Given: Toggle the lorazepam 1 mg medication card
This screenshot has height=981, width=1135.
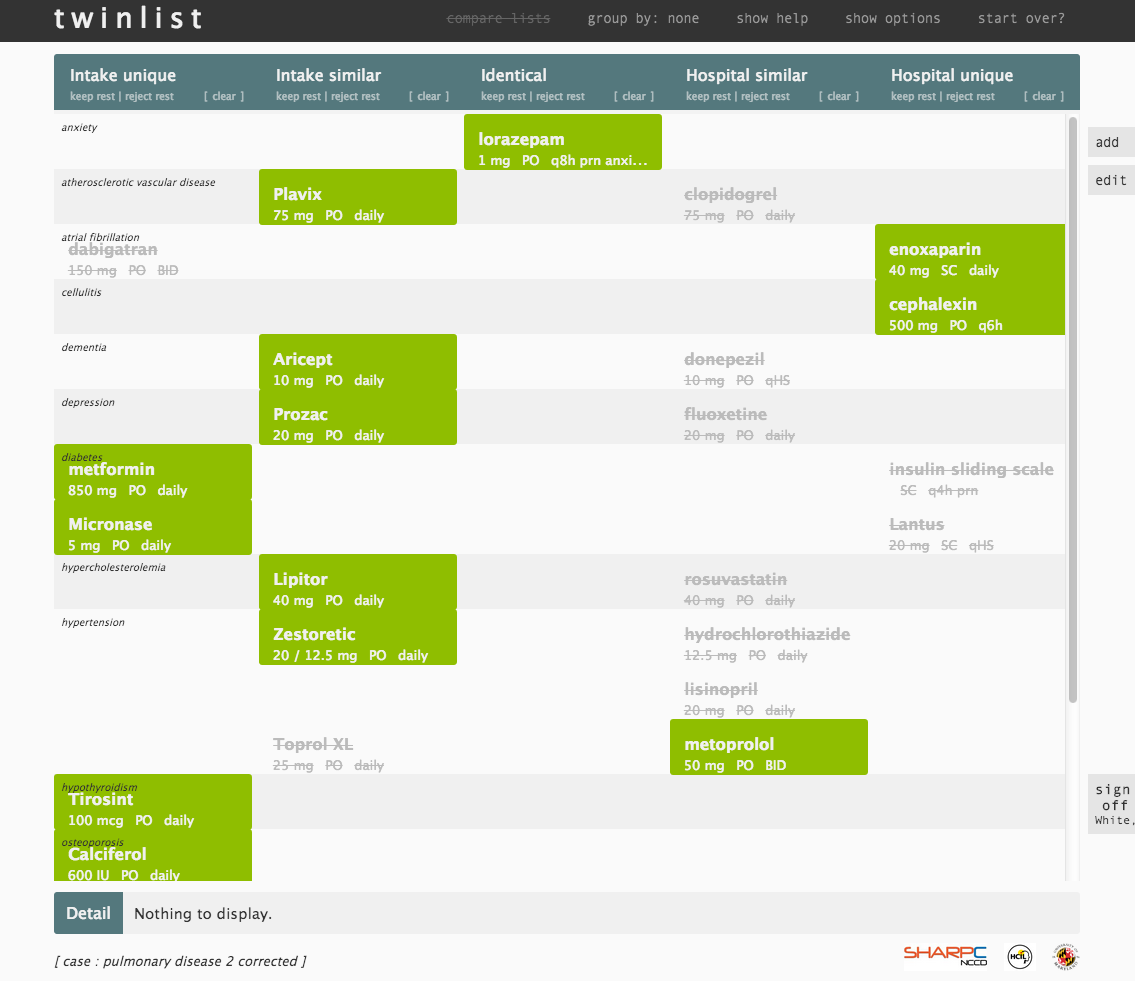Looking at the screenshot, I should [x=562, y=142].
